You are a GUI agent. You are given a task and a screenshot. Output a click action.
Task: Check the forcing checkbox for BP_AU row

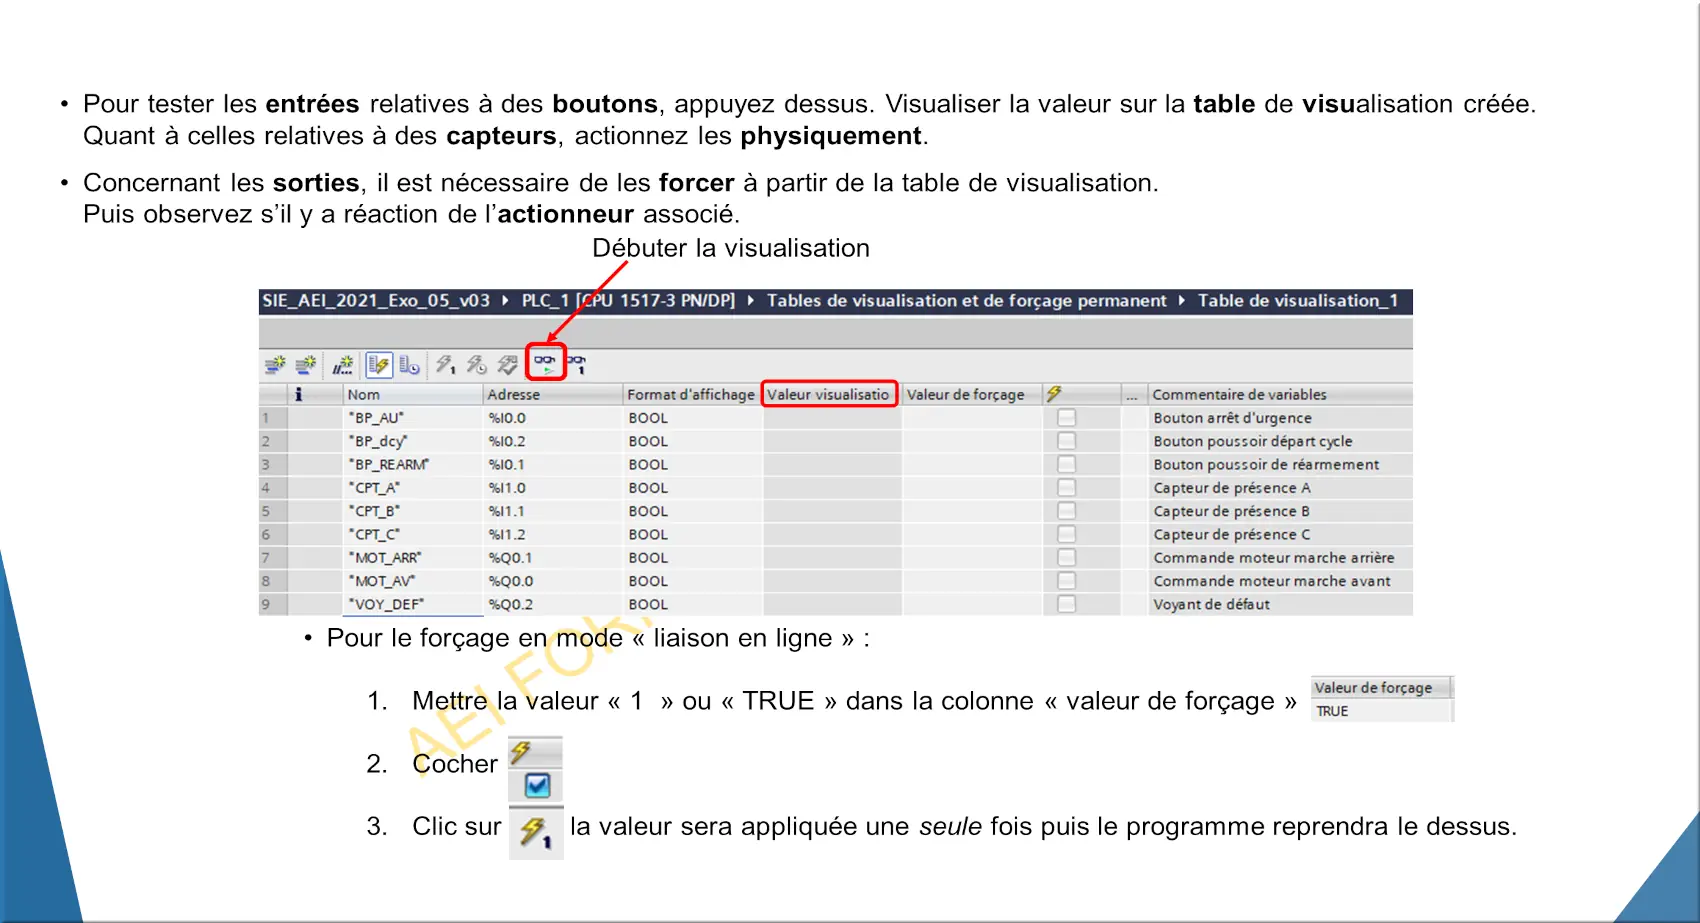1066,418
